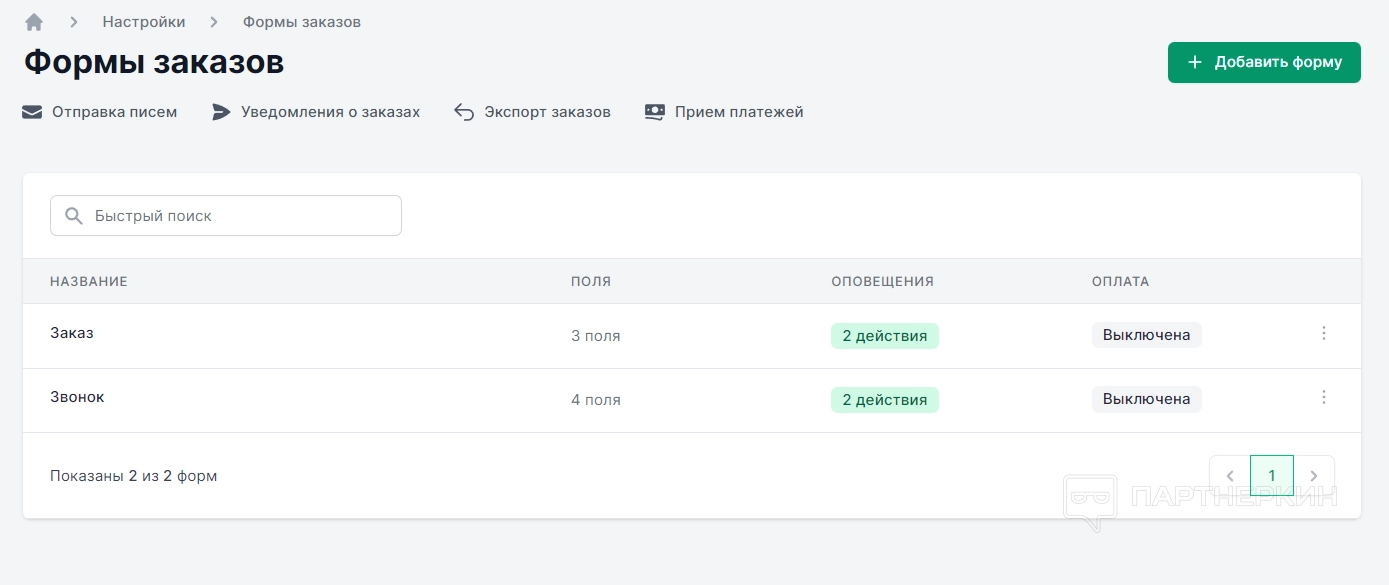The height and width of the screenshot is (585, 1389).
Task: Click the export orders arrow icon
Action: [x=464, y=112]
